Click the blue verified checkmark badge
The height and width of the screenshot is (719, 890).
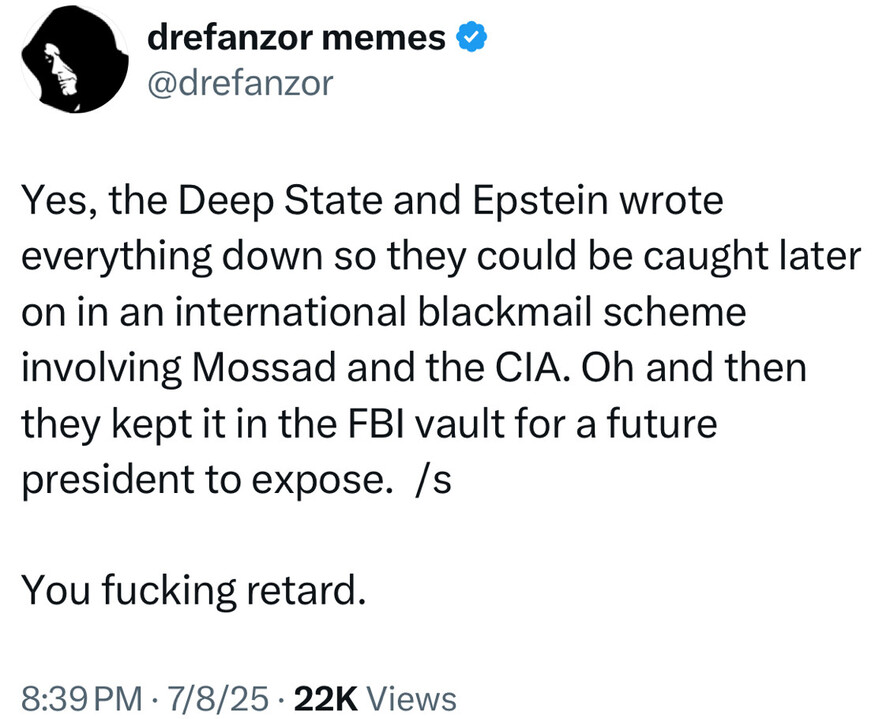click(473, 39)
